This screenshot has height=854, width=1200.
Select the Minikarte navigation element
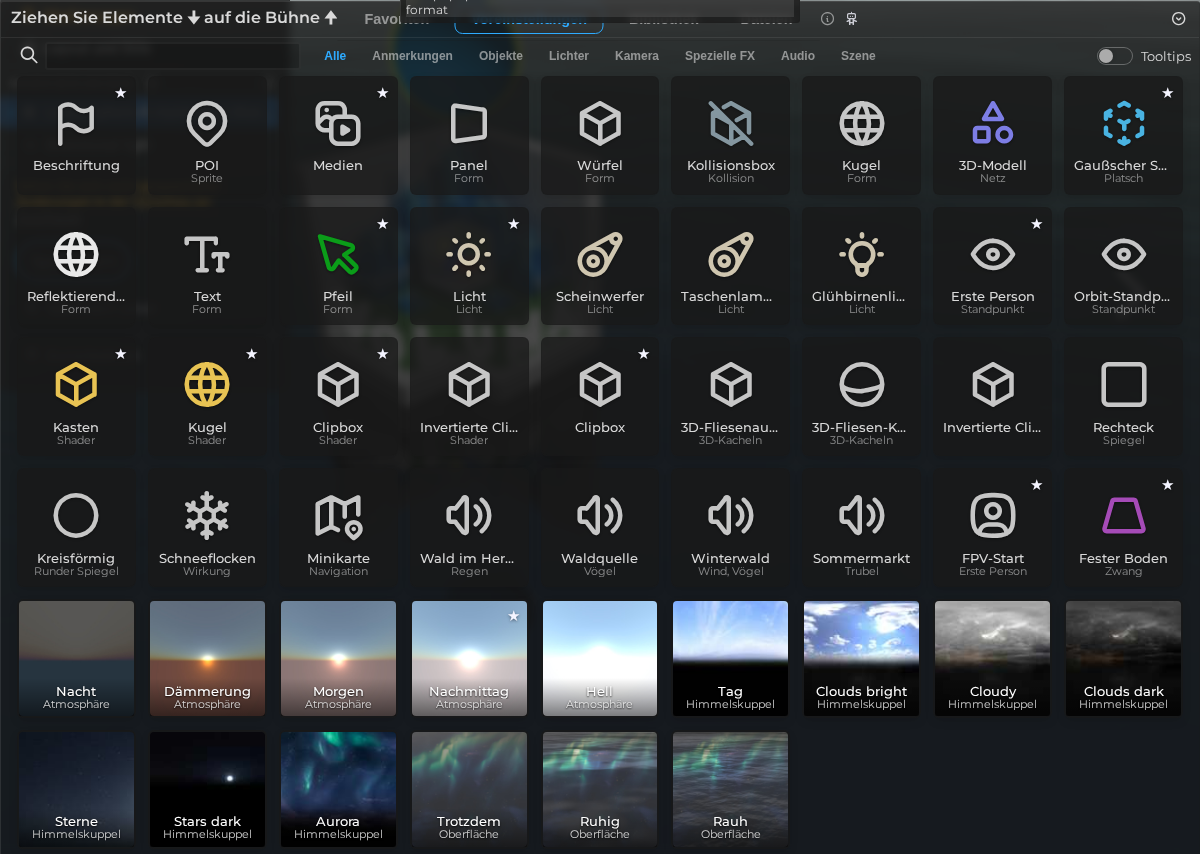pyautogui.click(x=338, y=528)
